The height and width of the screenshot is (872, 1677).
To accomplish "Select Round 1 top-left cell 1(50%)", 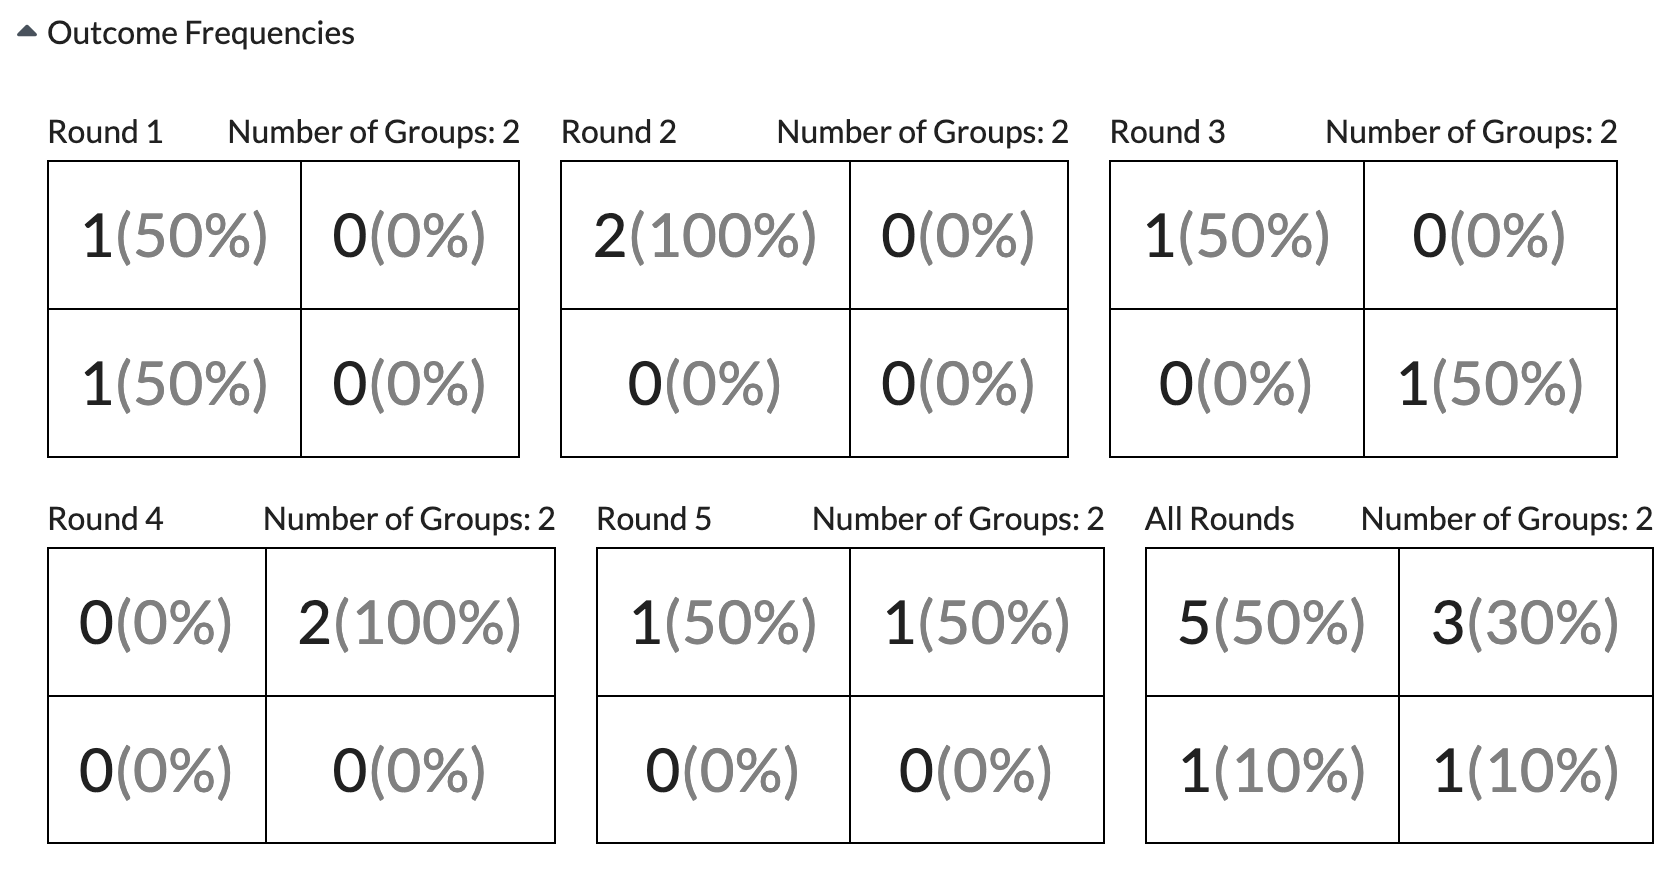I will 175,236.
